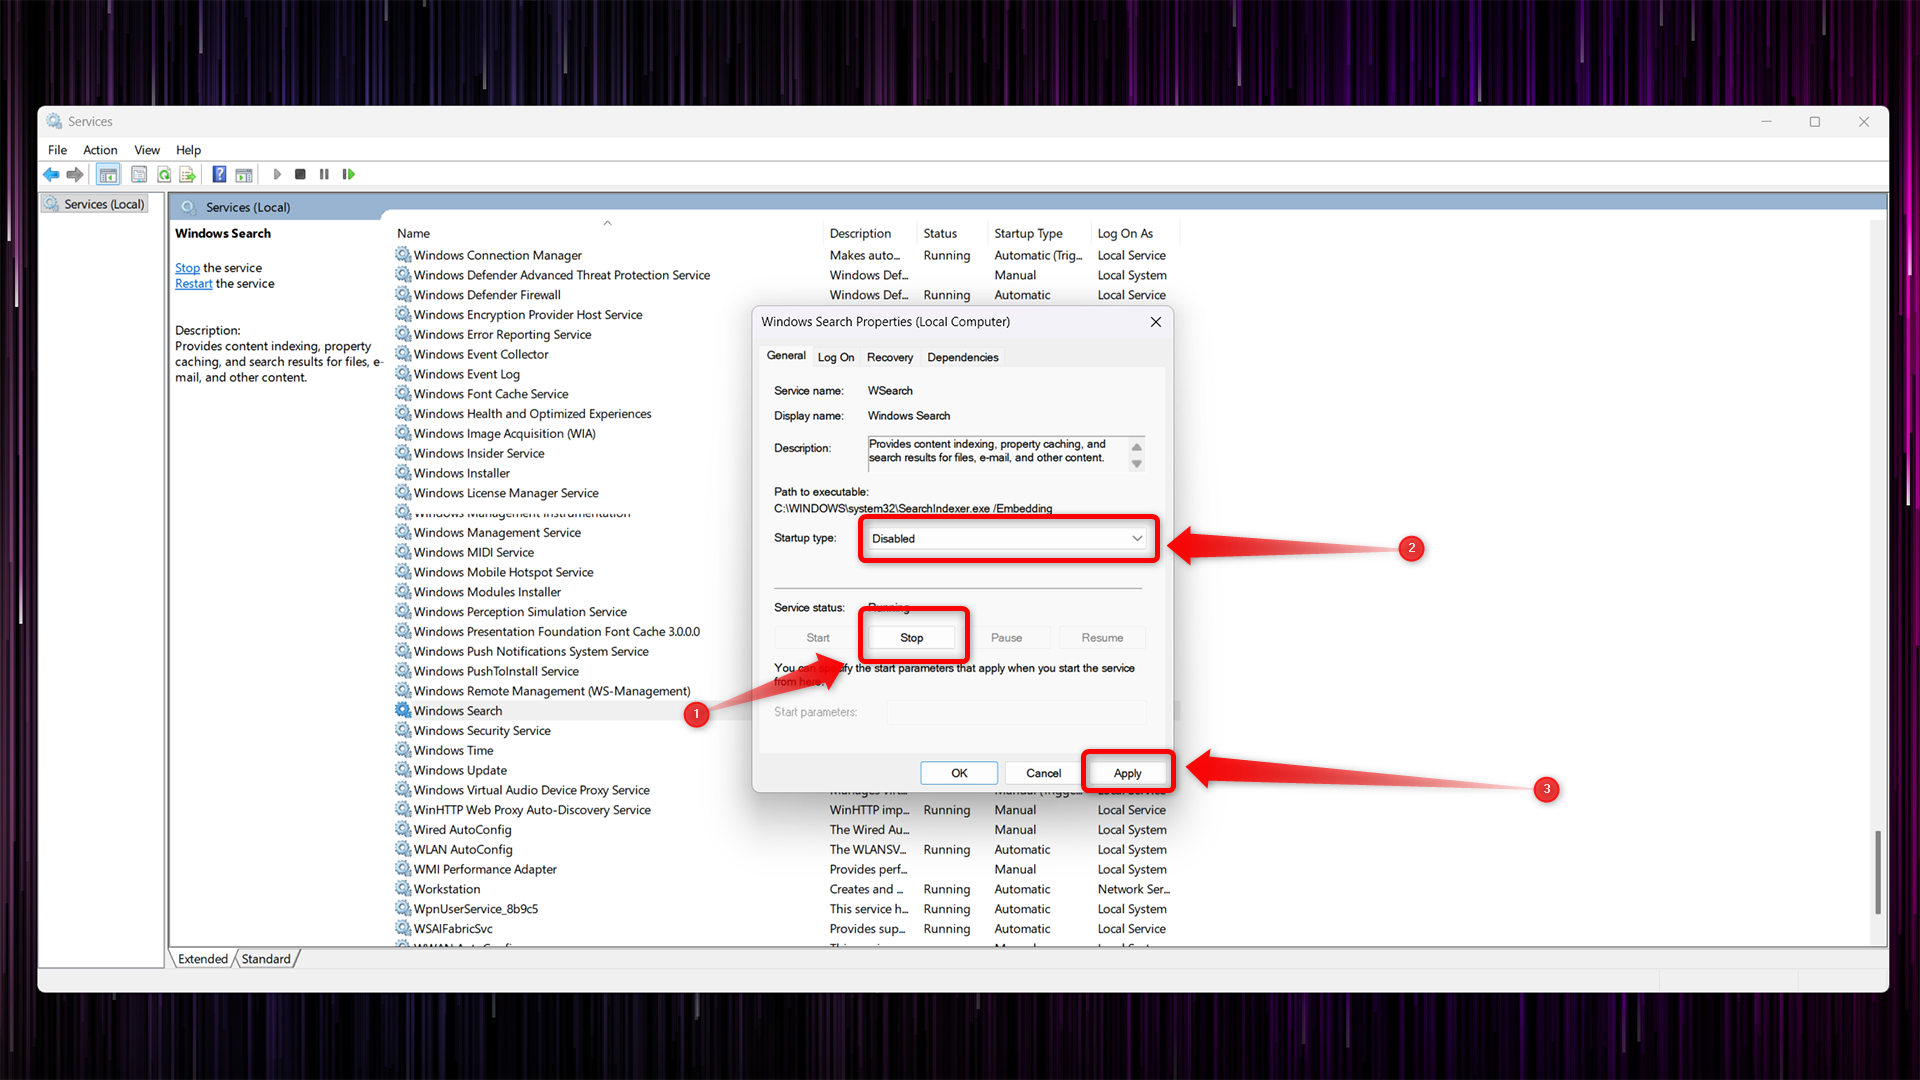Click gear icon beside WLAN AutoConfig
The height and width of the screenshot is (1080, 1920).
click(x=403, y=849)
